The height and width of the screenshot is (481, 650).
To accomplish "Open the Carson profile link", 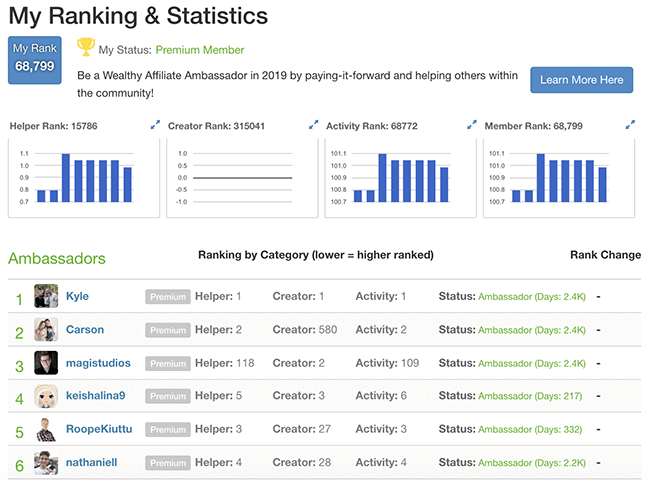I will pos(85,330).
